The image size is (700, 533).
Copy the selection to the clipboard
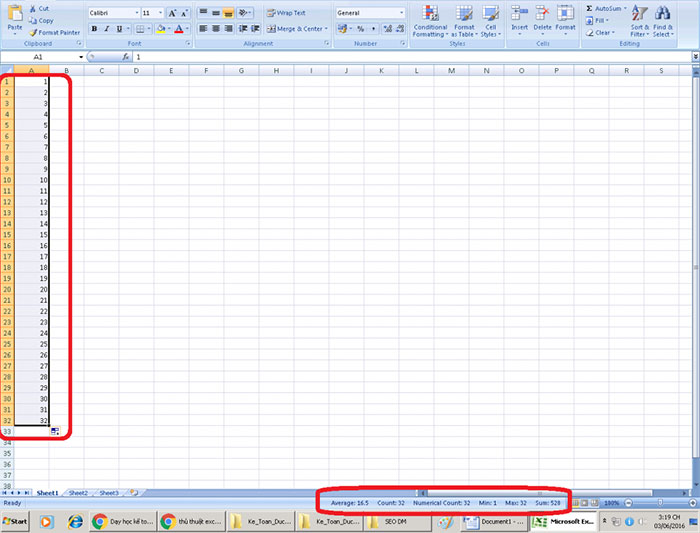pyautogui.click(x=41, y=21)
